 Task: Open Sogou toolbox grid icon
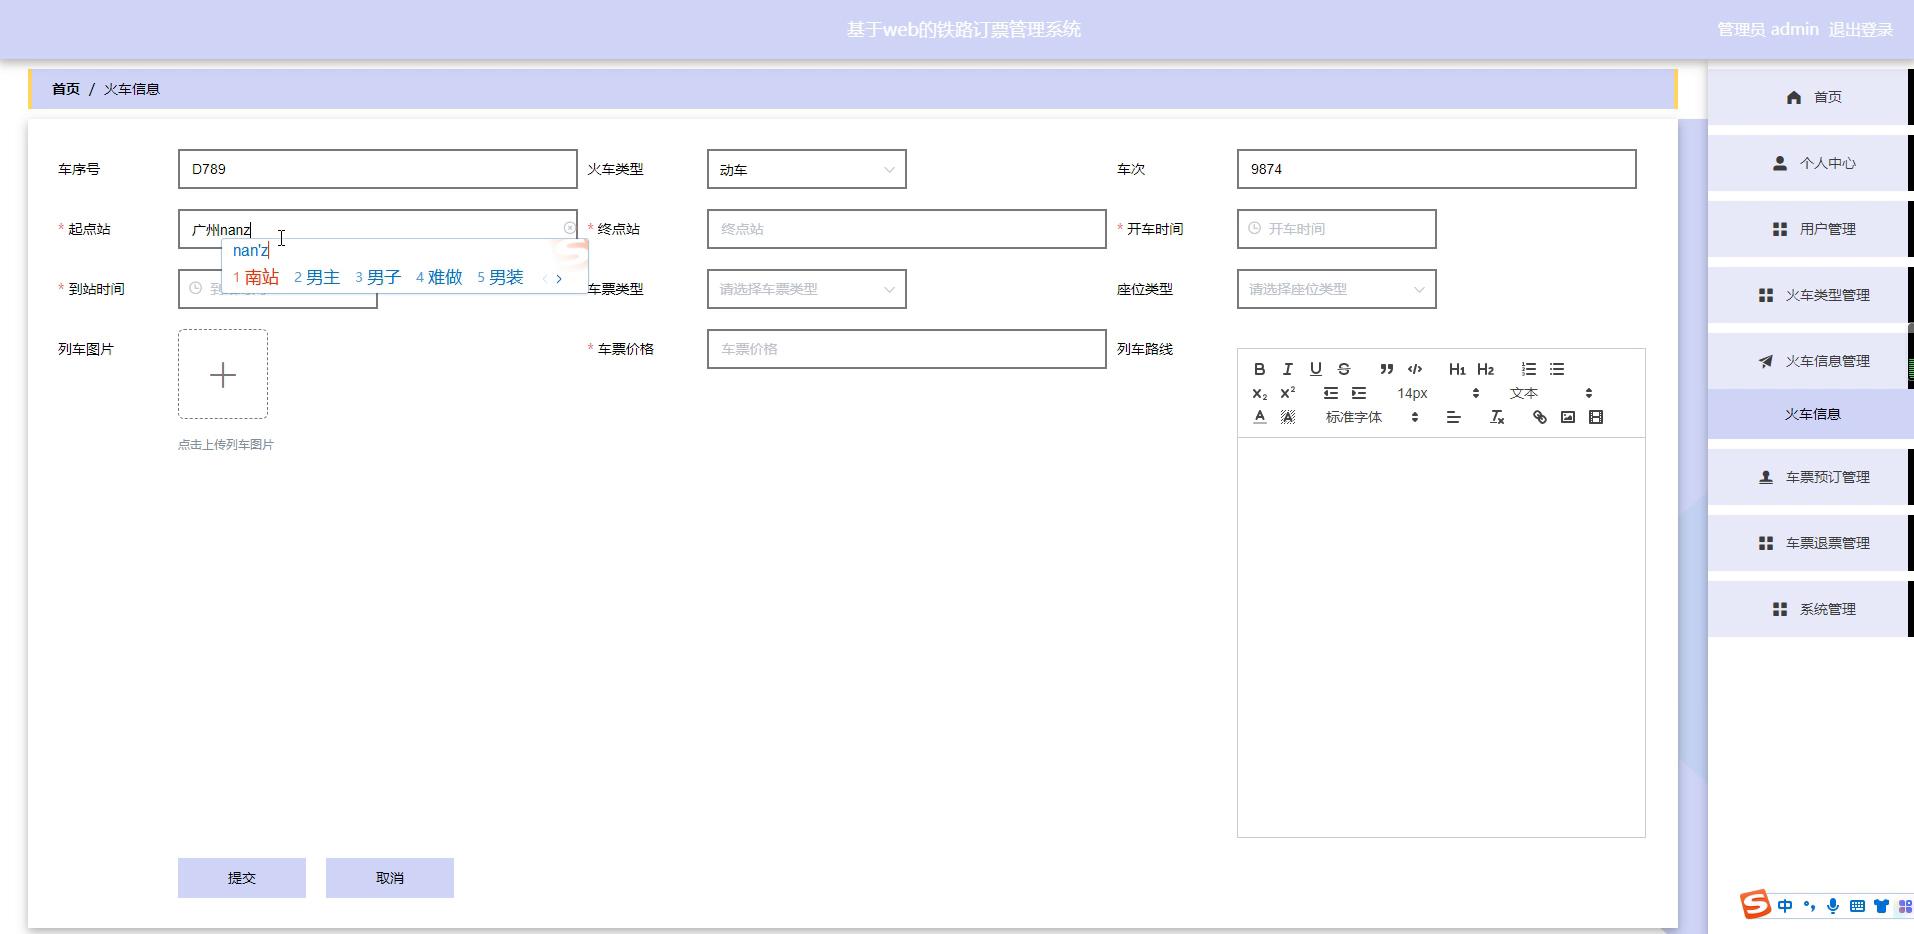click(1905, 906)
